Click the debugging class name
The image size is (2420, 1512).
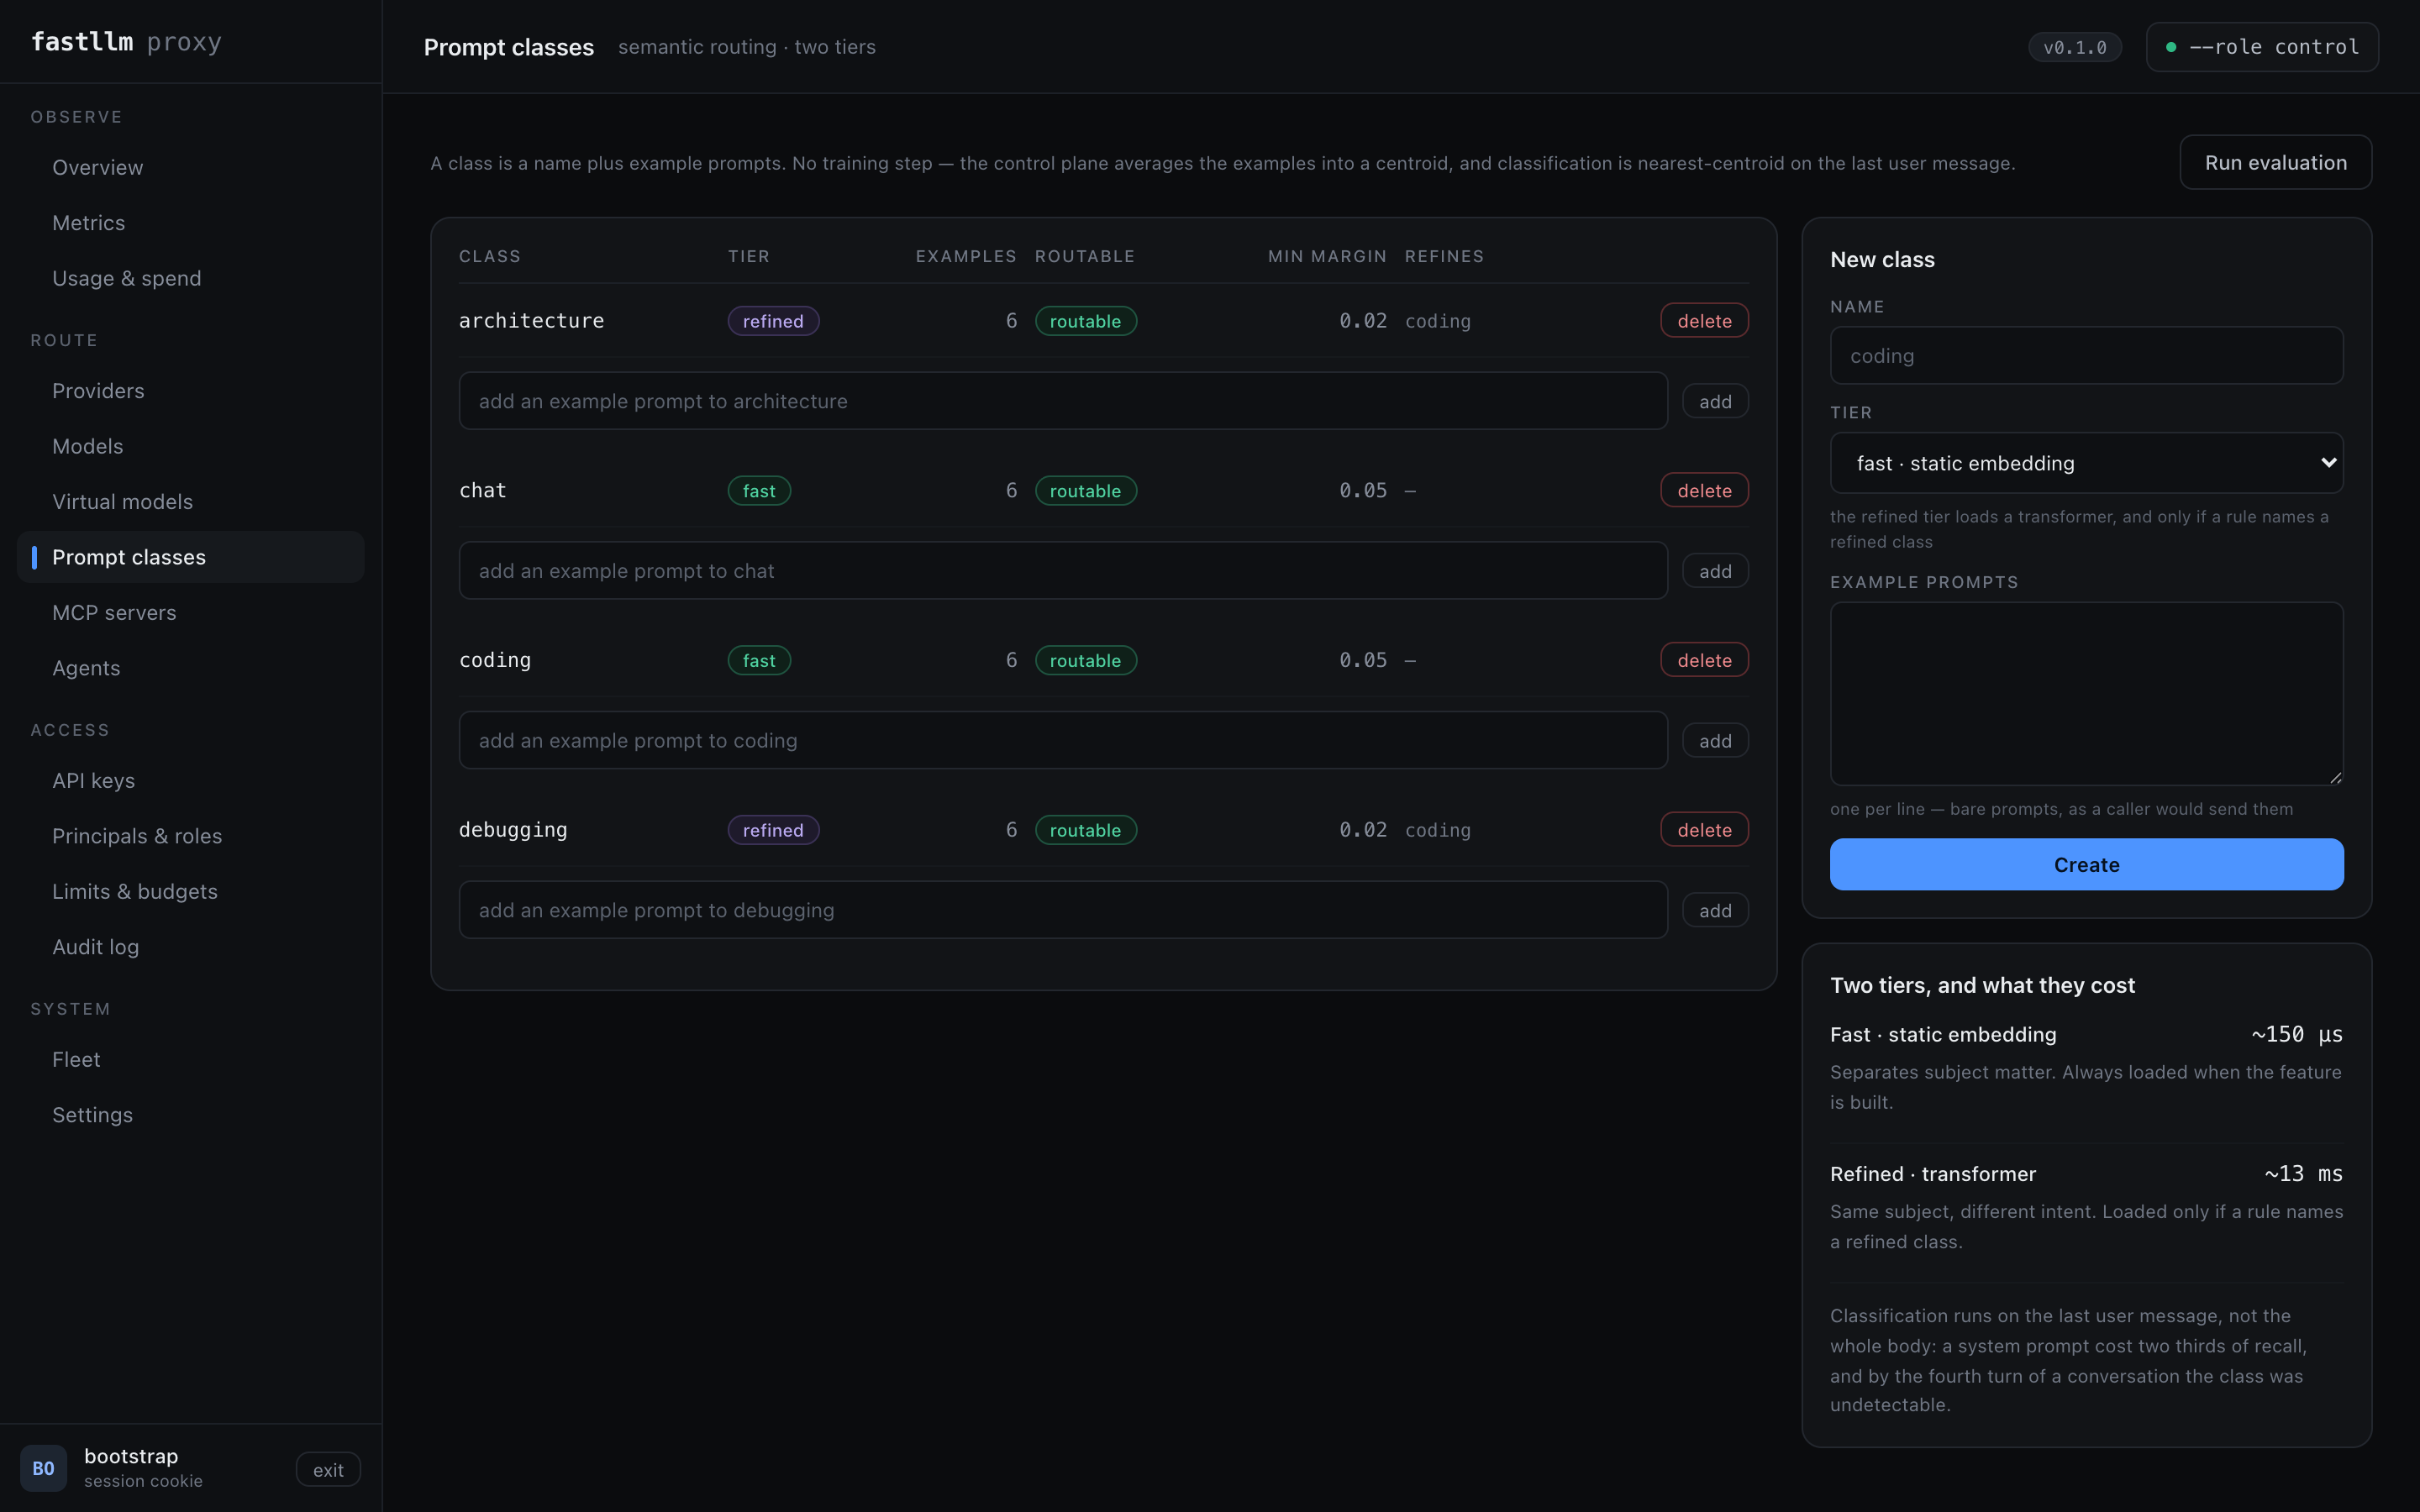point(513,830)
